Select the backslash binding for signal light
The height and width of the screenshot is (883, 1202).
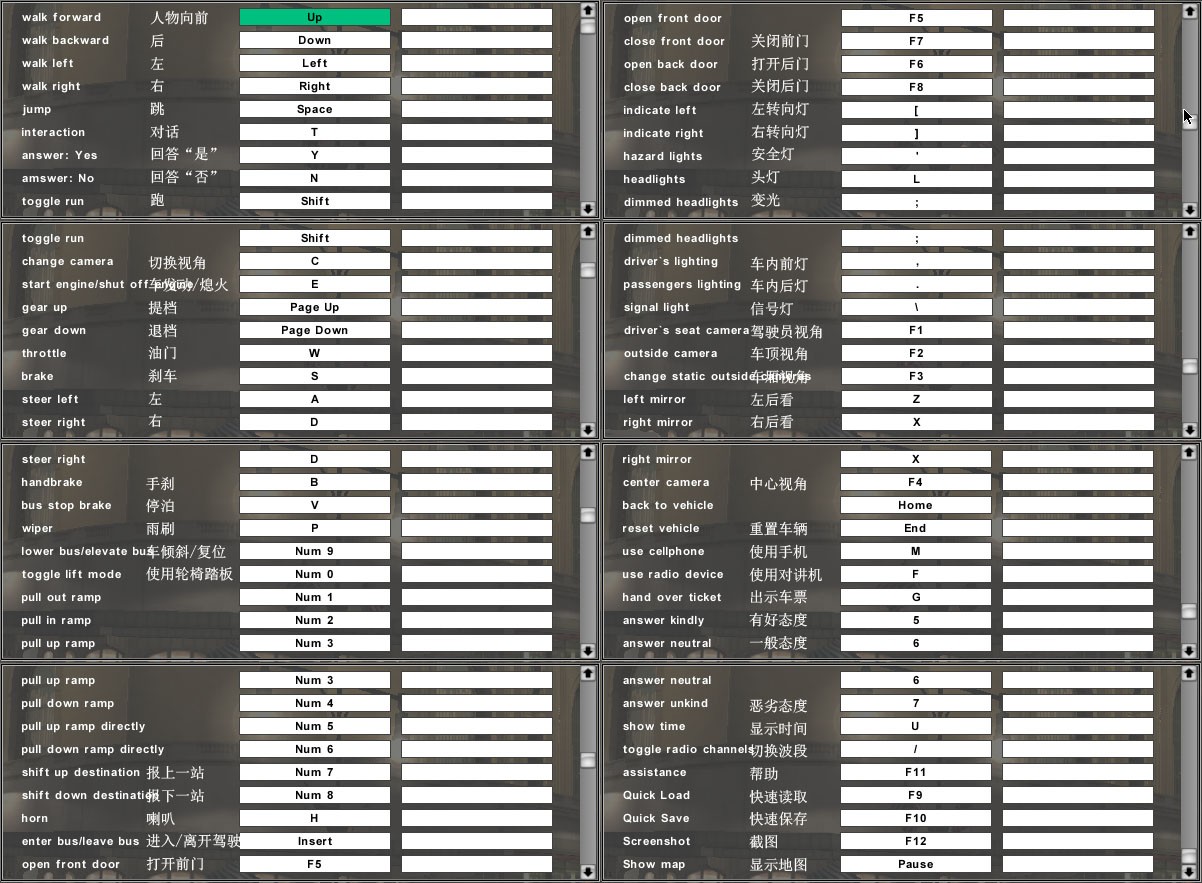coord(917,307)
